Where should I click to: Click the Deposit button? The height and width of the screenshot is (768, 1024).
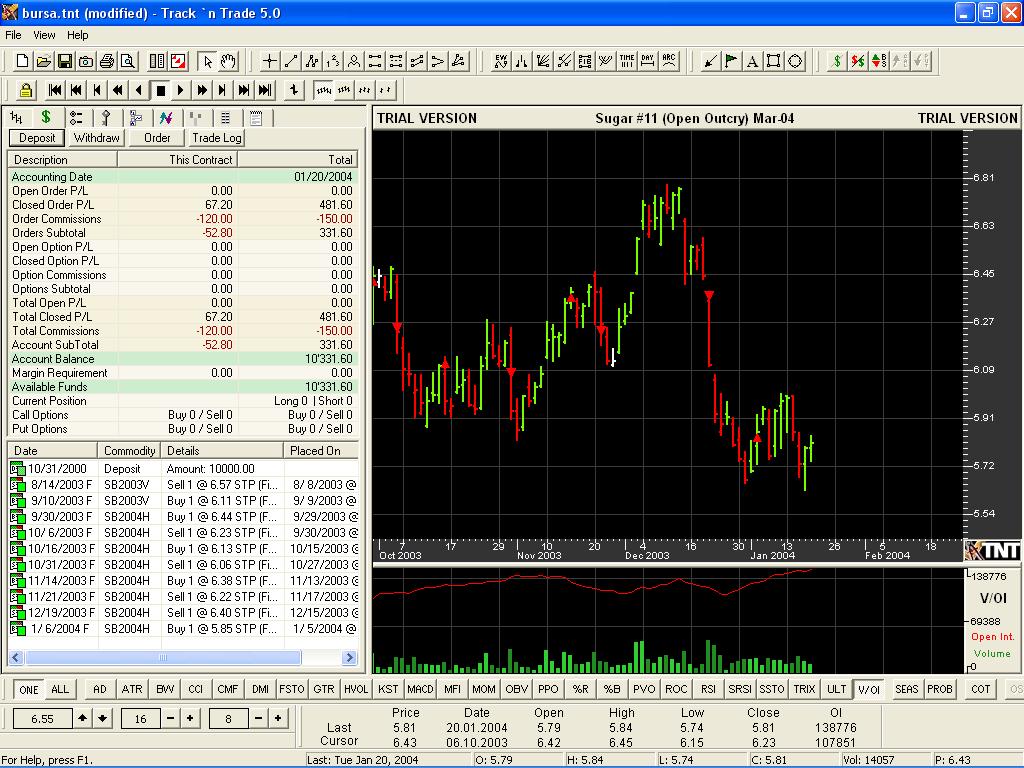tap(37, 138)
